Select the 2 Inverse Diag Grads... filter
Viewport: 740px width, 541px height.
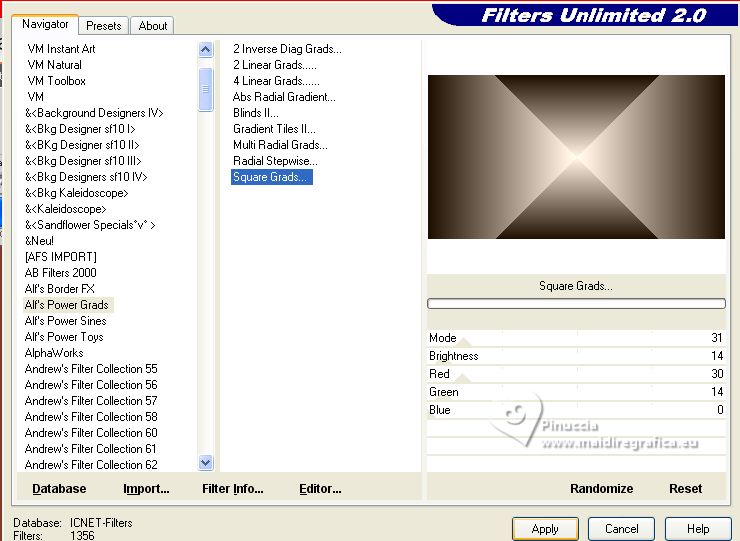point(287,49)
